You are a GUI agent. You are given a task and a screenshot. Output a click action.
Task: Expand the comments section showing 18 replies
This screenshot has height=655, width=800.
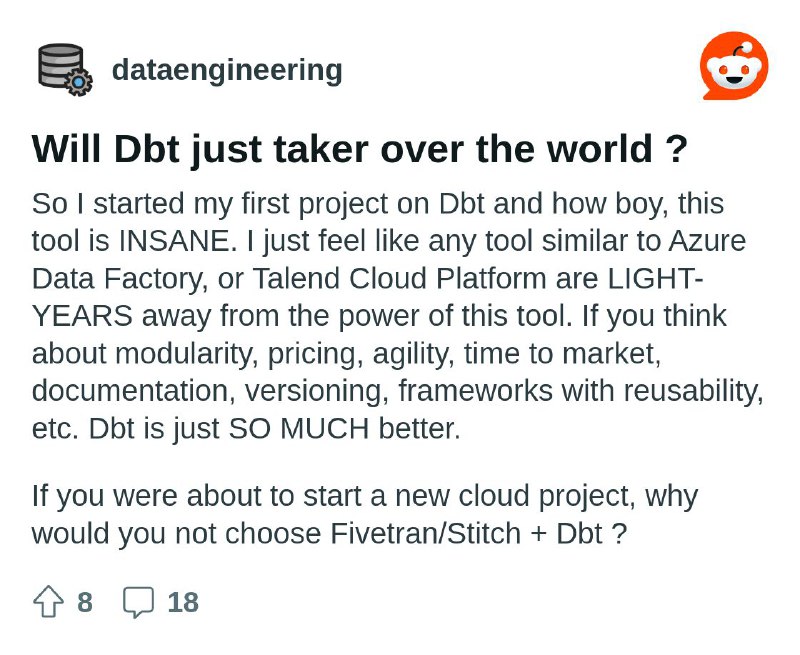[140, 601]
